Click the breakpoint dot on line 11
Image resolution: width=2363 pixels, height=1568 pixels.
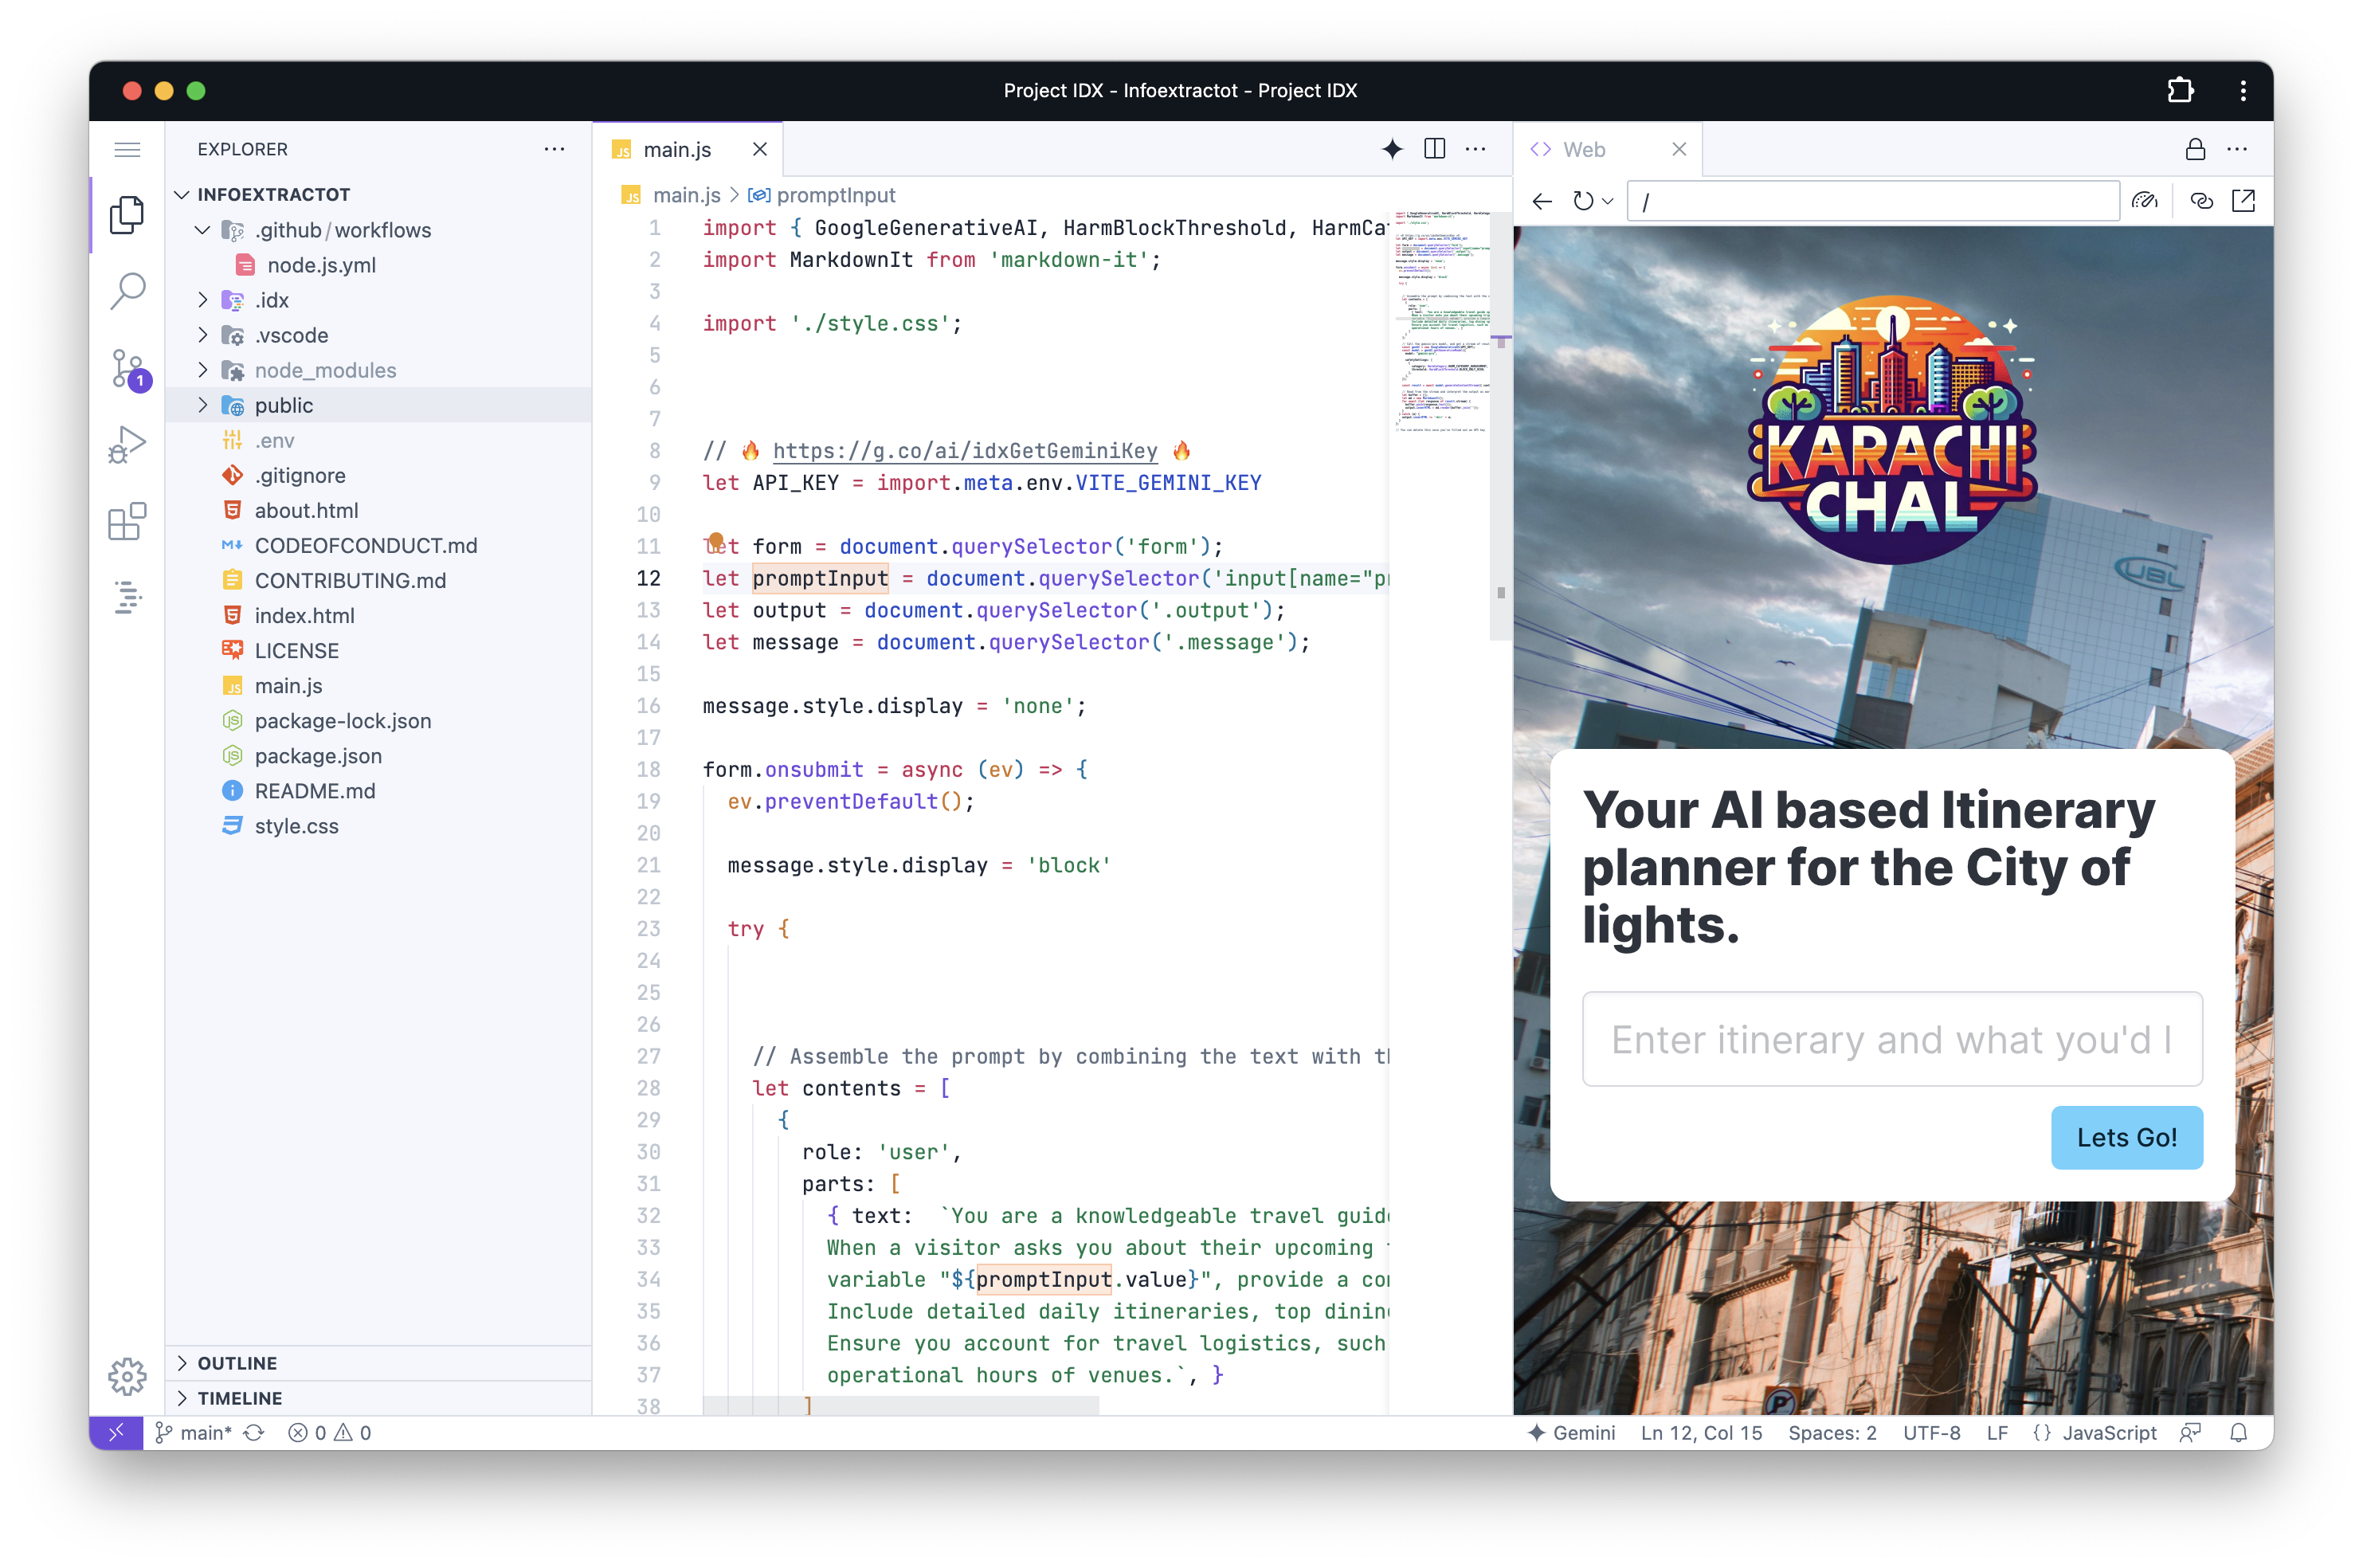tap(716, 540)
